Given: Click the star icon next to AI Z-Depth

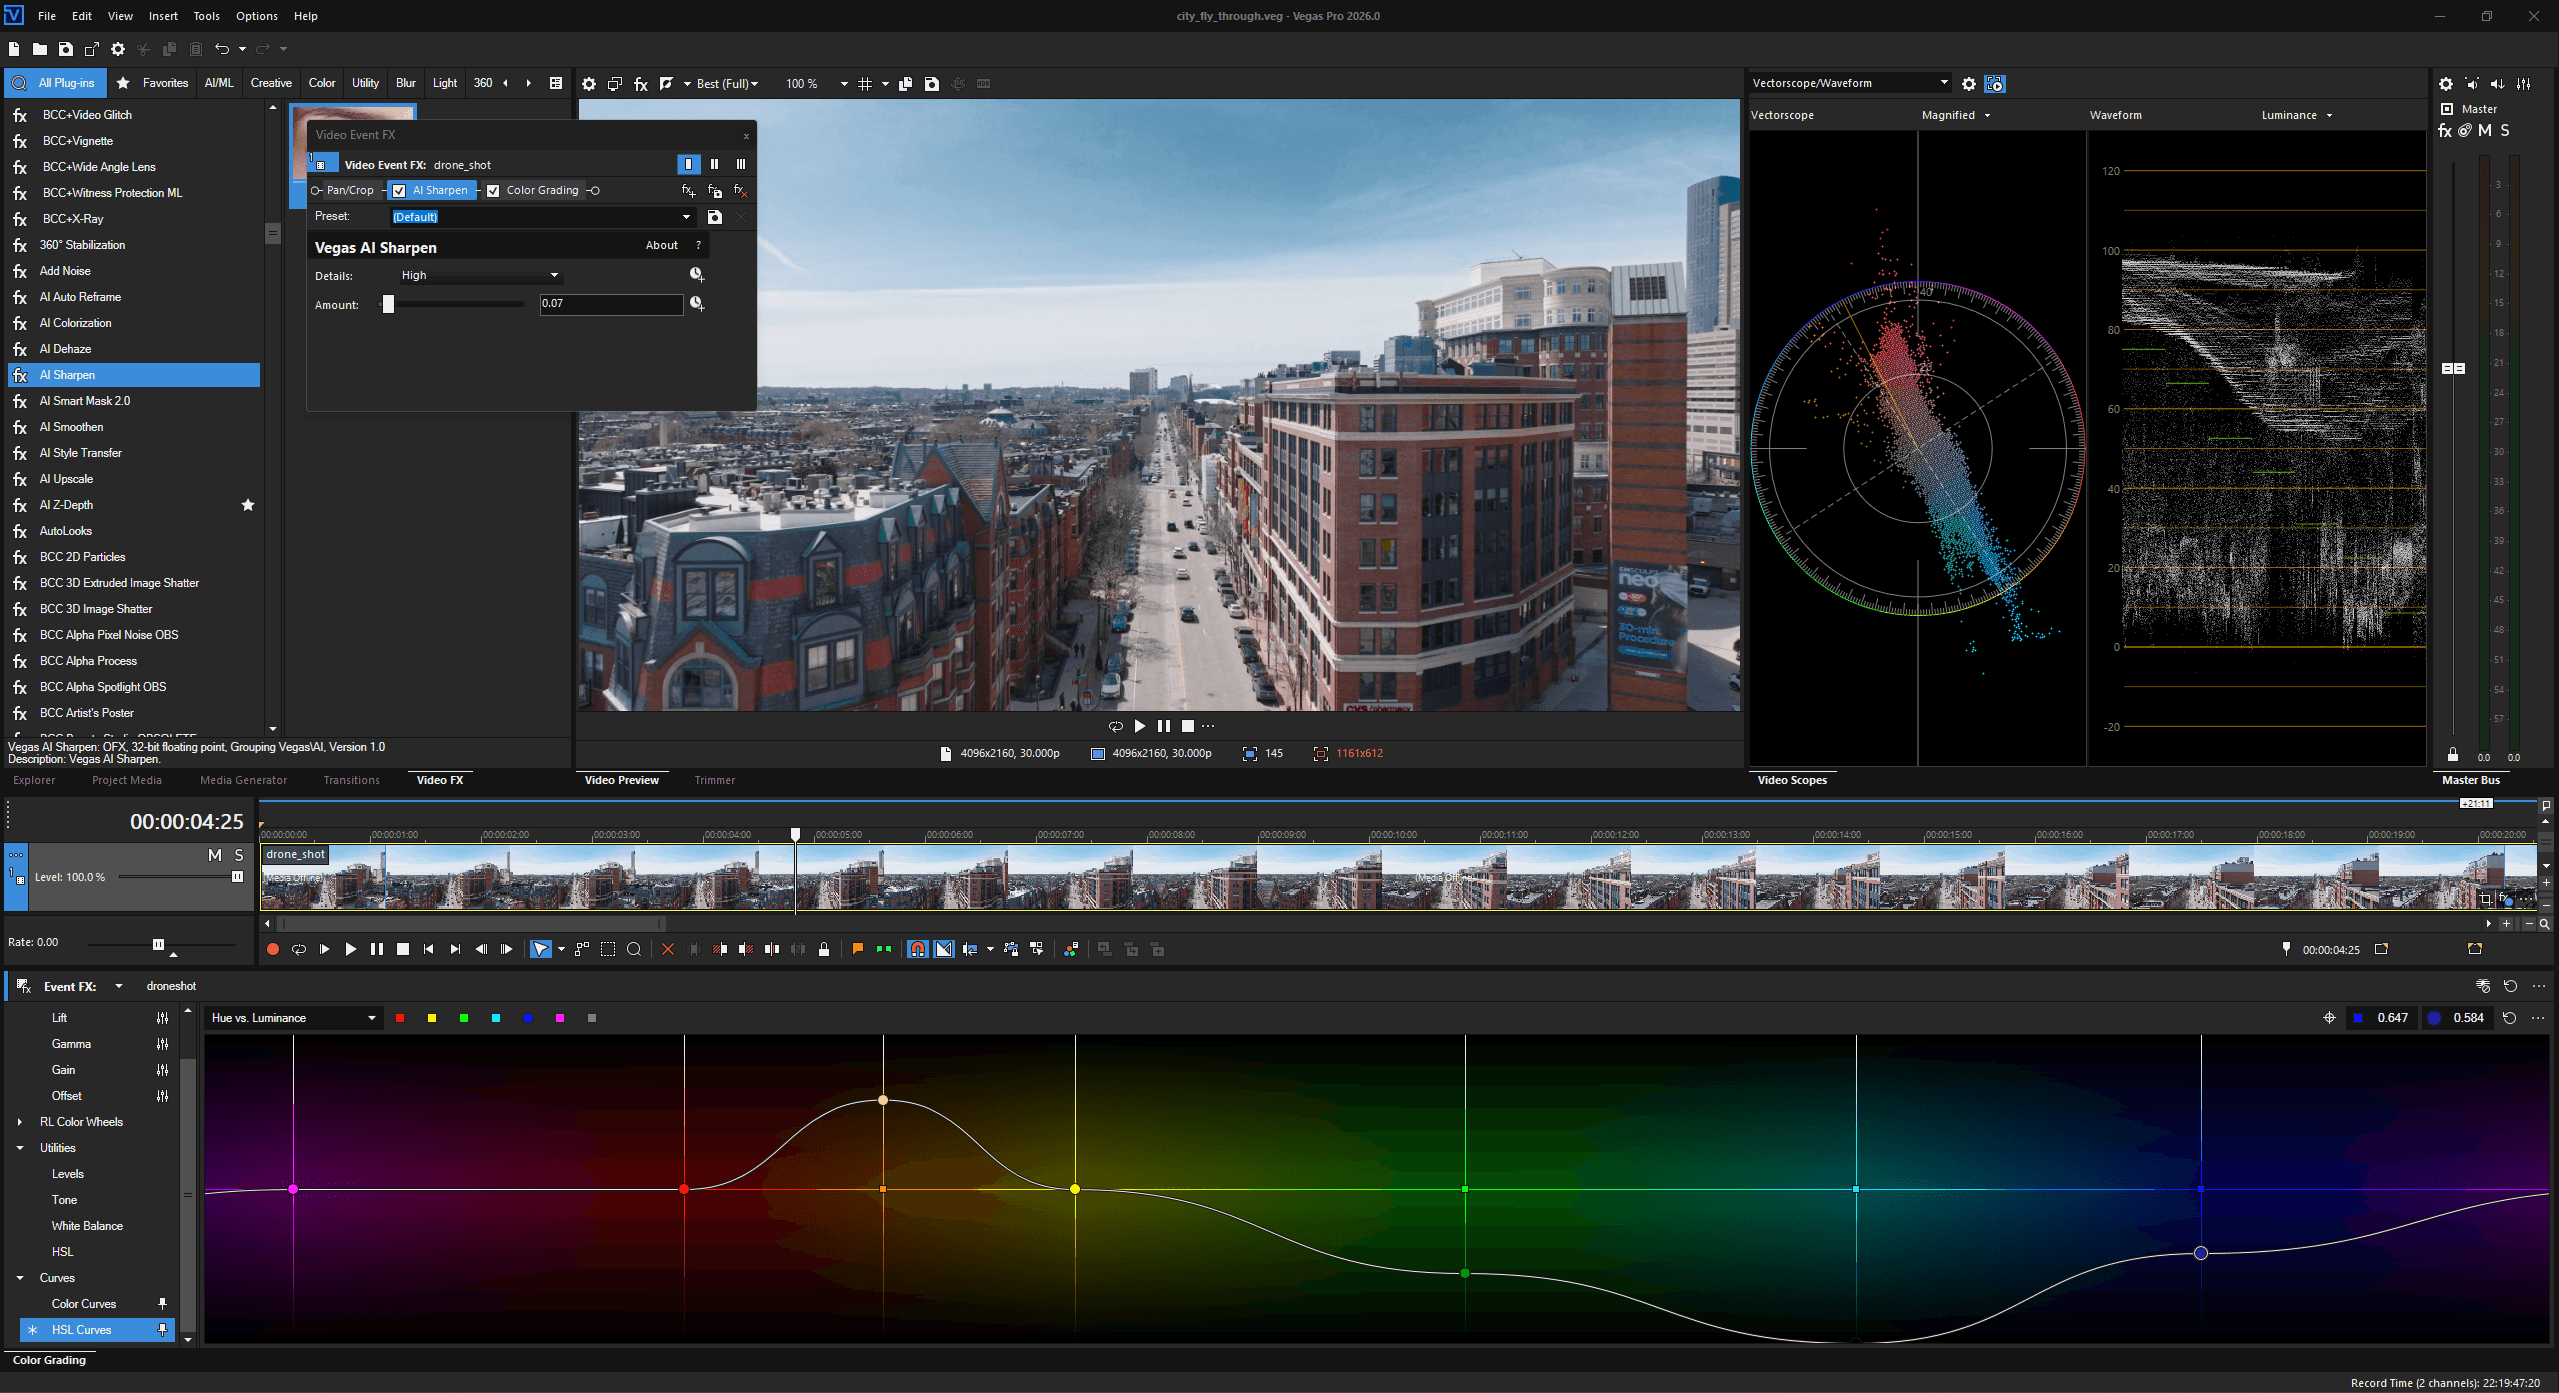Looking at the screenshot, I should click(248, 505).
